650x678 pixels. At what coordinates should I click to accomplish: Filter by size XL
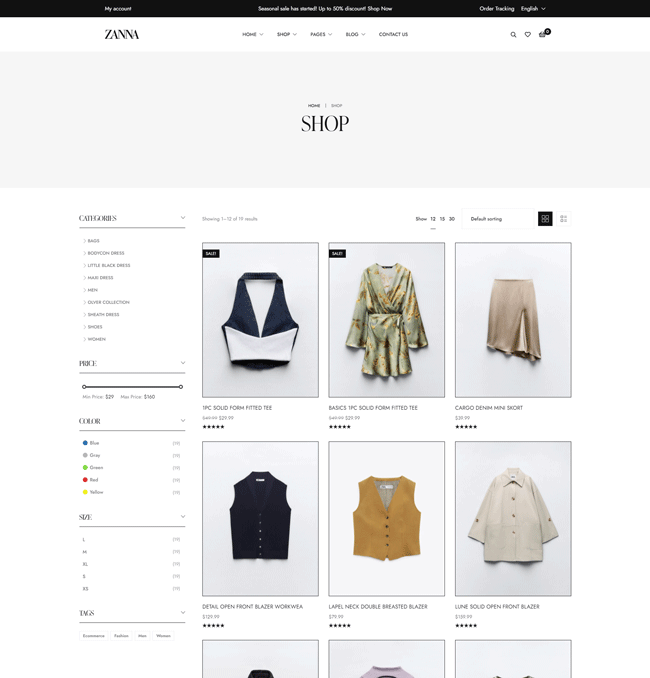tap(85, 564)
